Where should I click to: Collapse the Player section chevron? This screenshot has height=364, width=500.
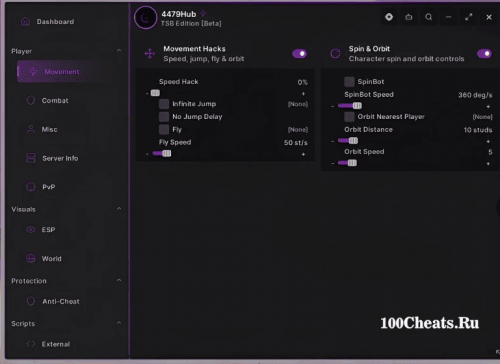click(119, 50)
